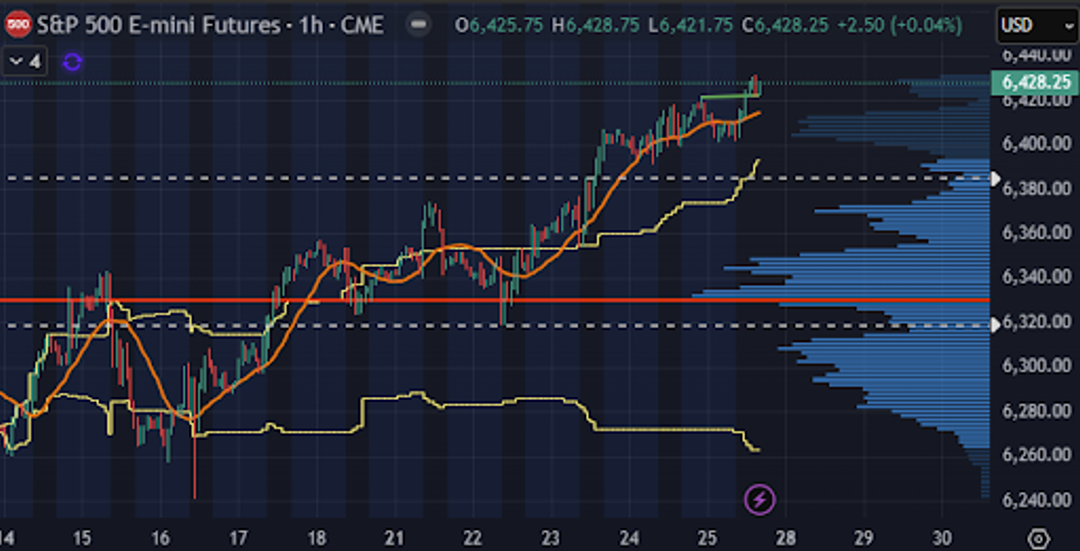
Task: Click price axis label 6,240.00
Action: (x=1037, y=499)
